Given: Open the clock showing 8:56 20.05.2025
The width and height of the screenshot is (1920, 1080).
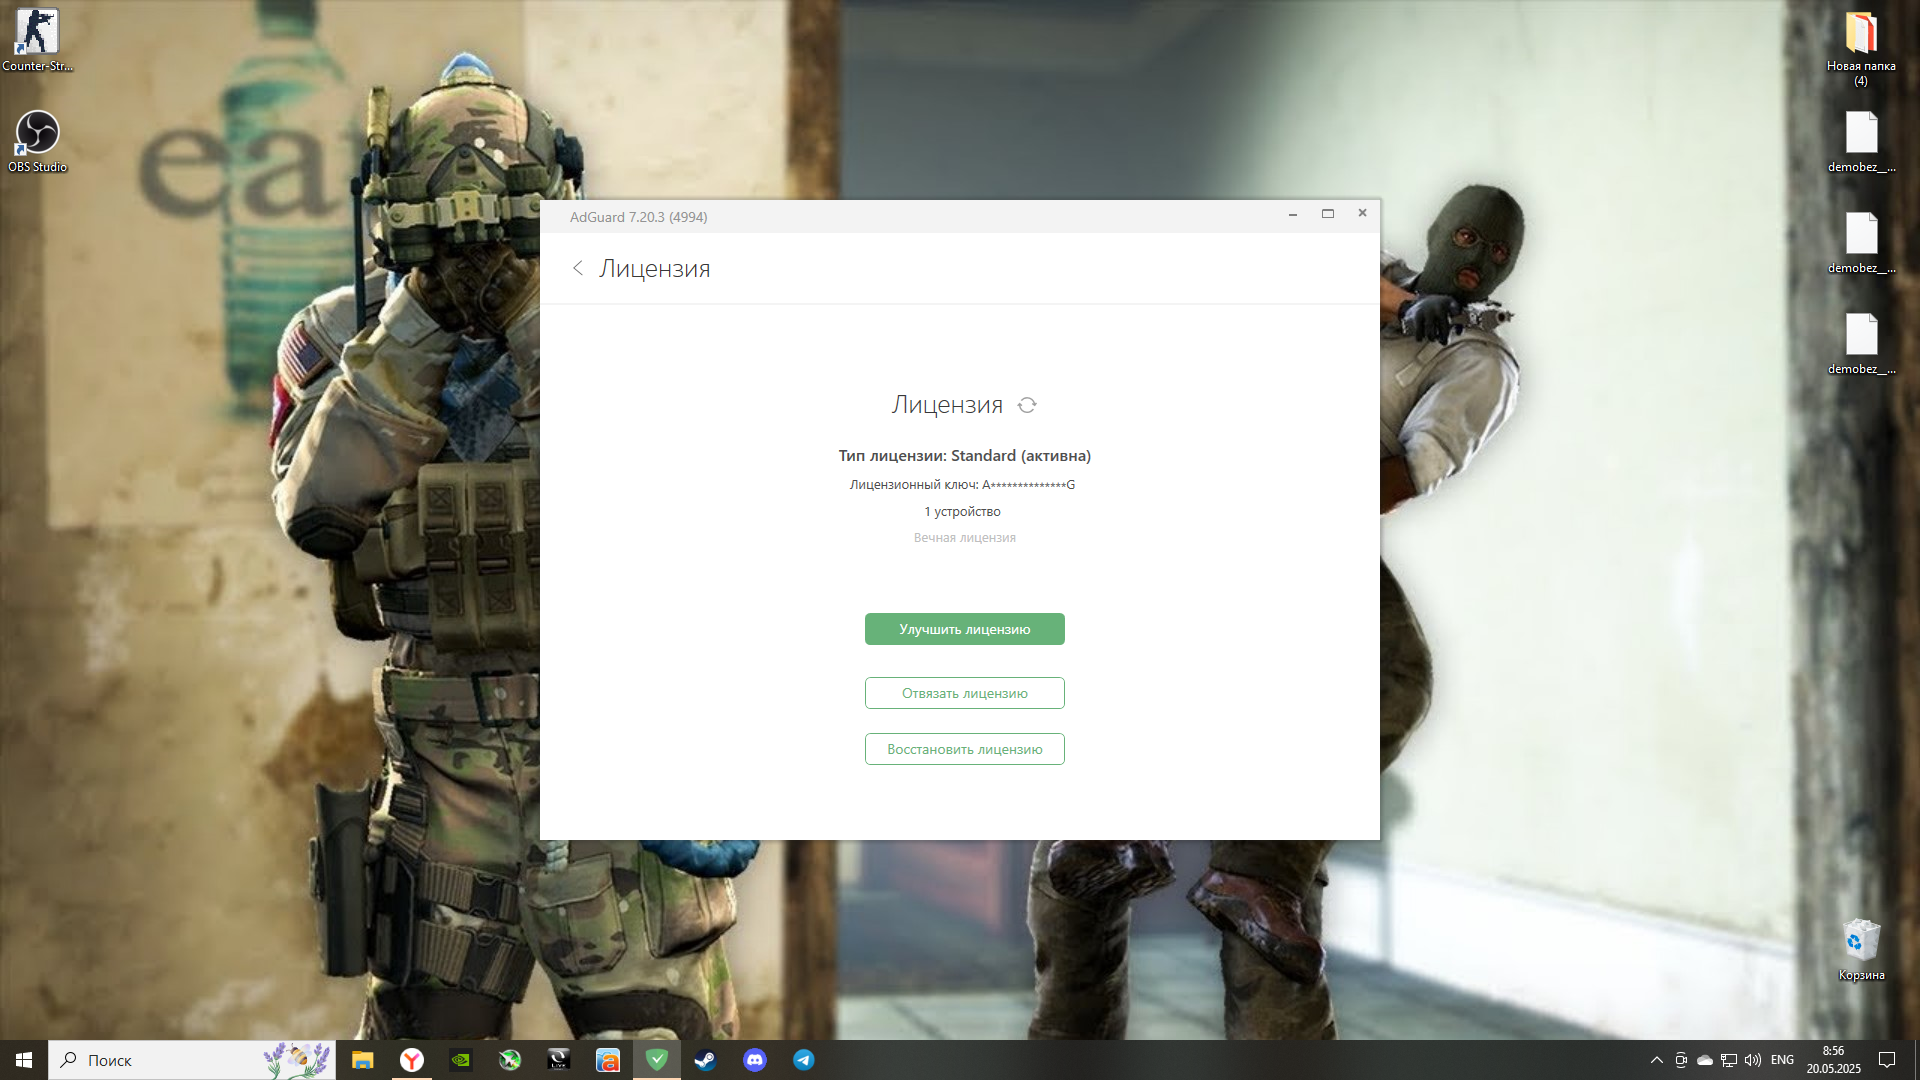Looking at the screenshot, I should click(1833, 1060).
